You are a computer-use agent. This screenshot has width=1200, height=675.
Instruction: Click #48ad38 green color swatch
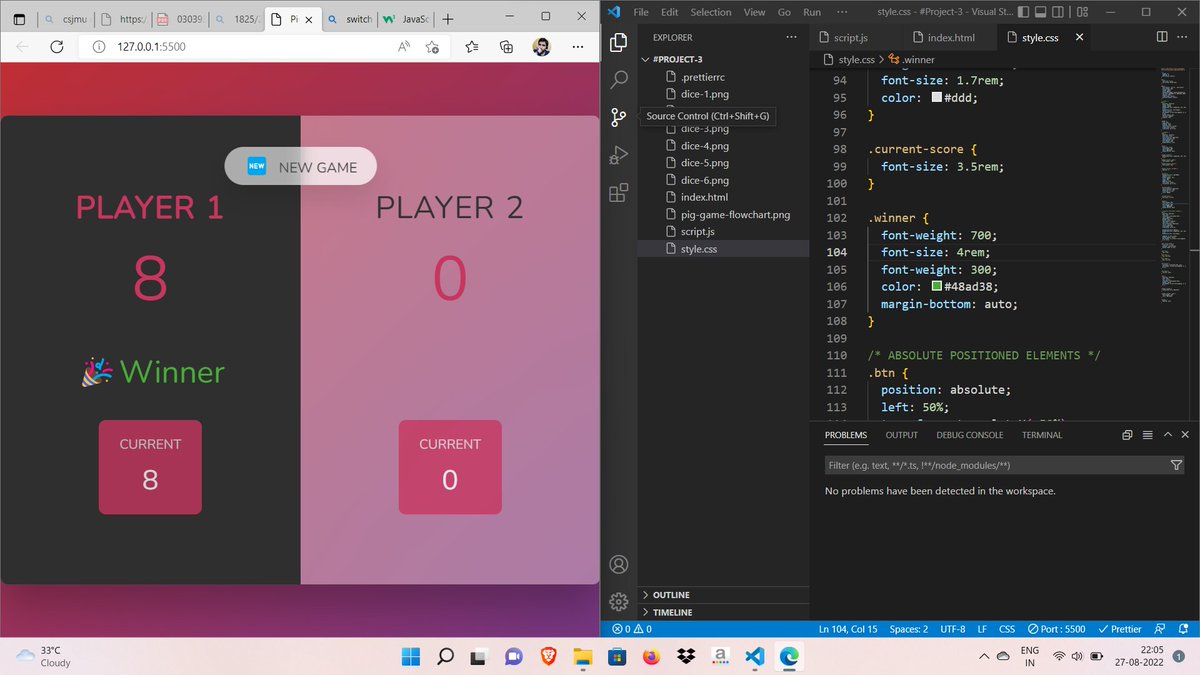[x=936, y=287]
